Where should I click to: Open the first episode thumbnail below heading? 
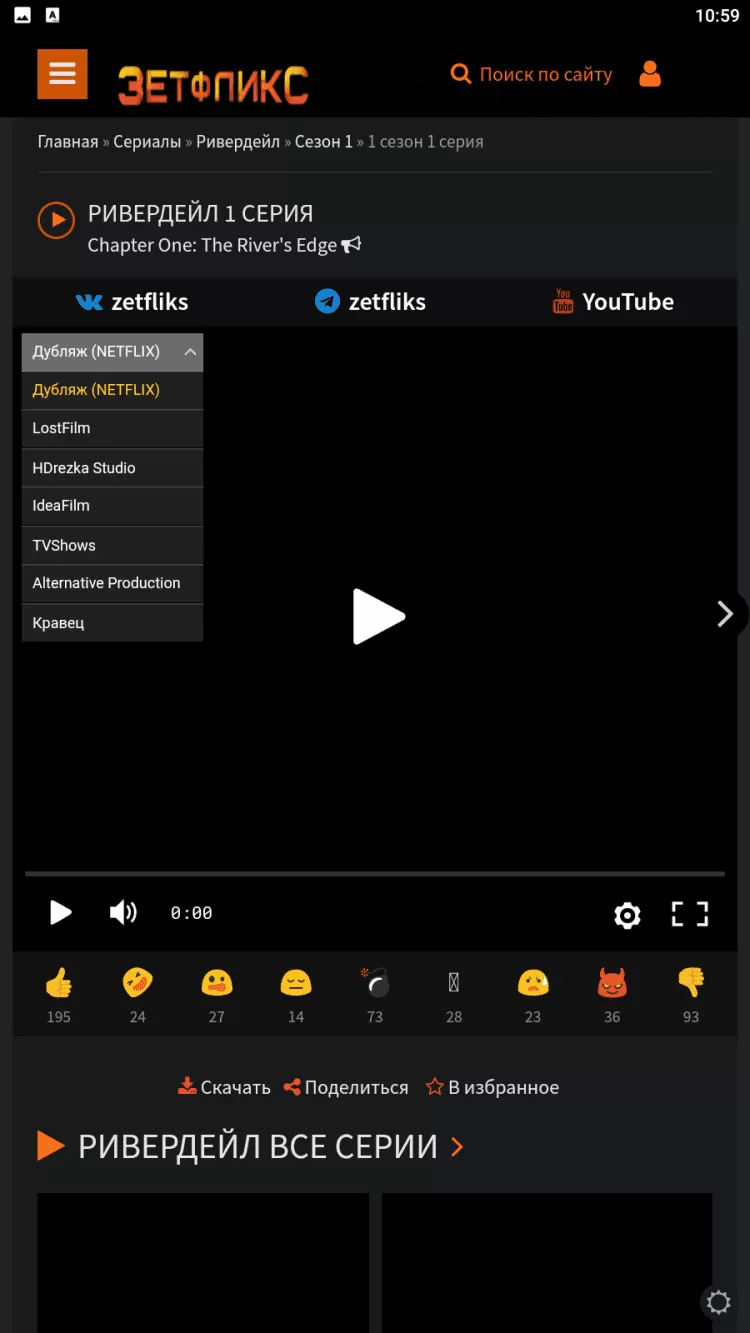(203, 1262)
